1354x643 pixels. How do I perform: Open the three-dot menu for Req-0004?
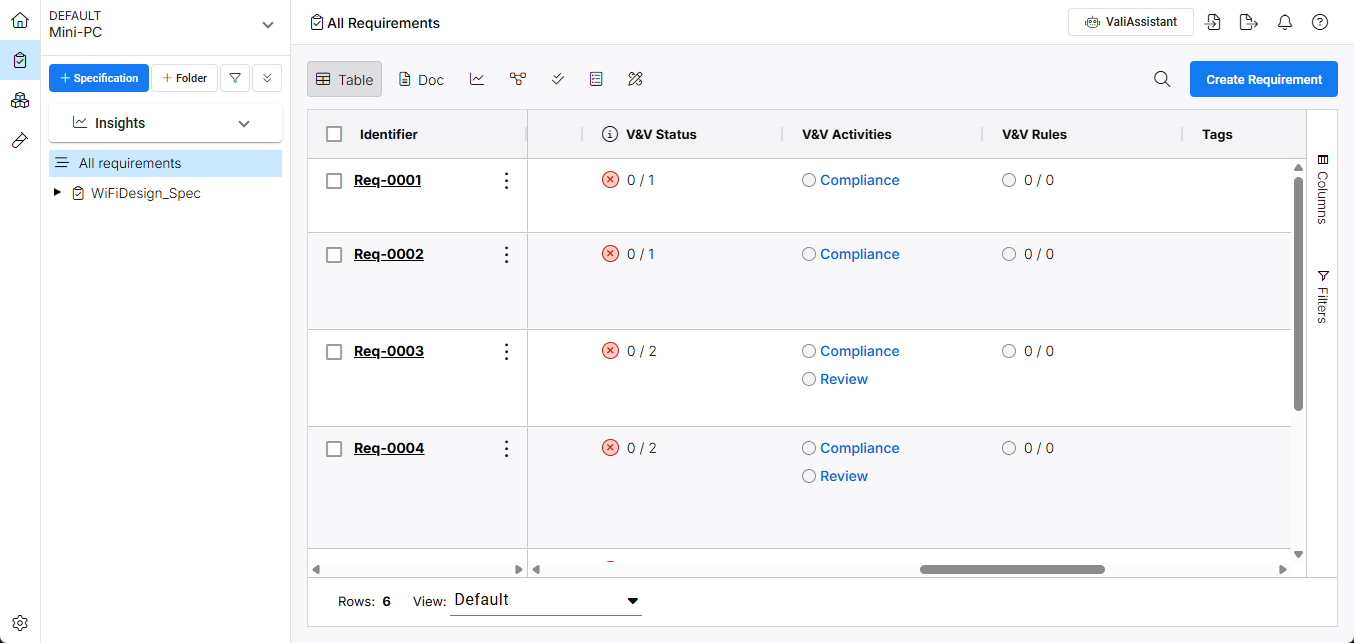(x=506, y=449)
